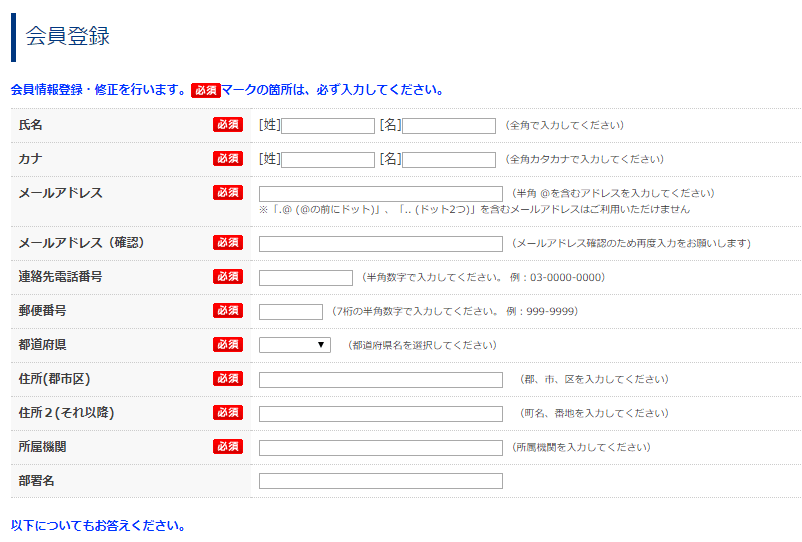Click the 必須 badge in the 氏名 row

tap(227, 125)
